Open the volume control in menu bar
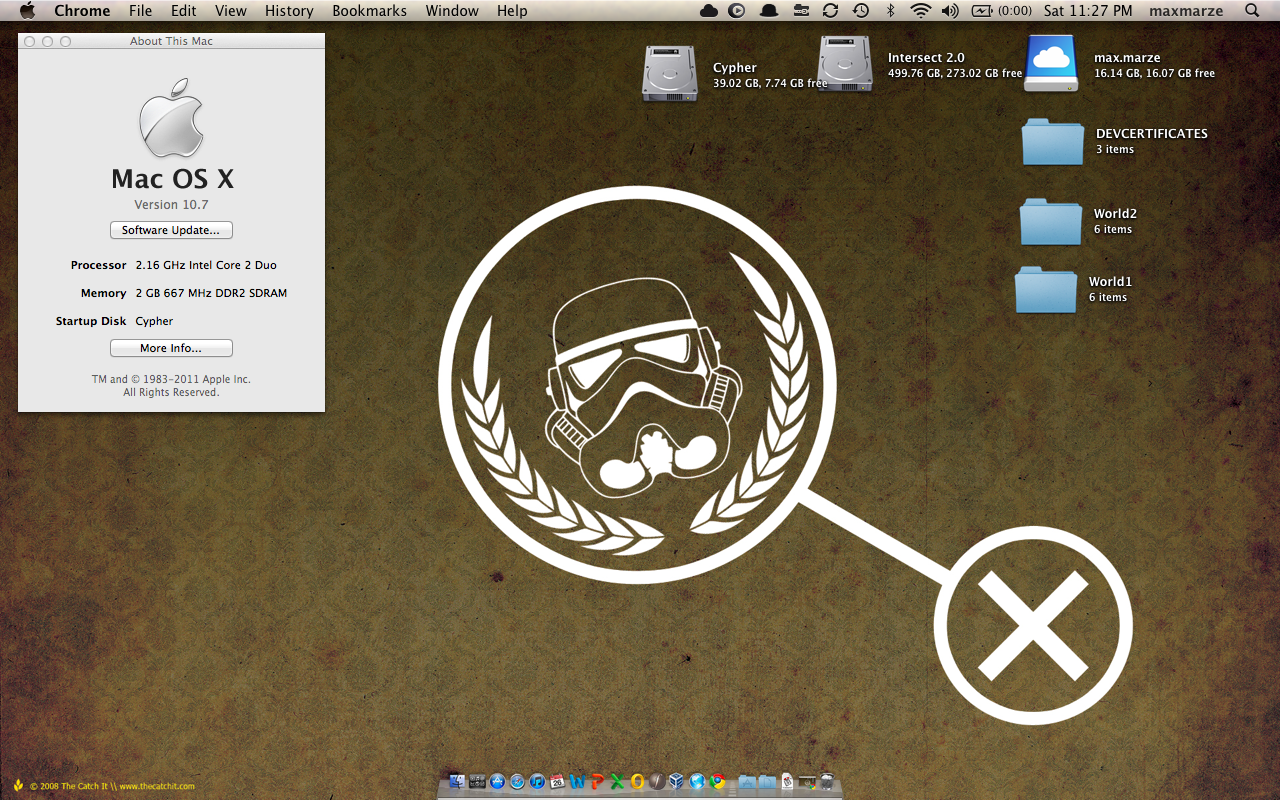This screenshot has height=800, width=1280. click(x=950, y=11)
